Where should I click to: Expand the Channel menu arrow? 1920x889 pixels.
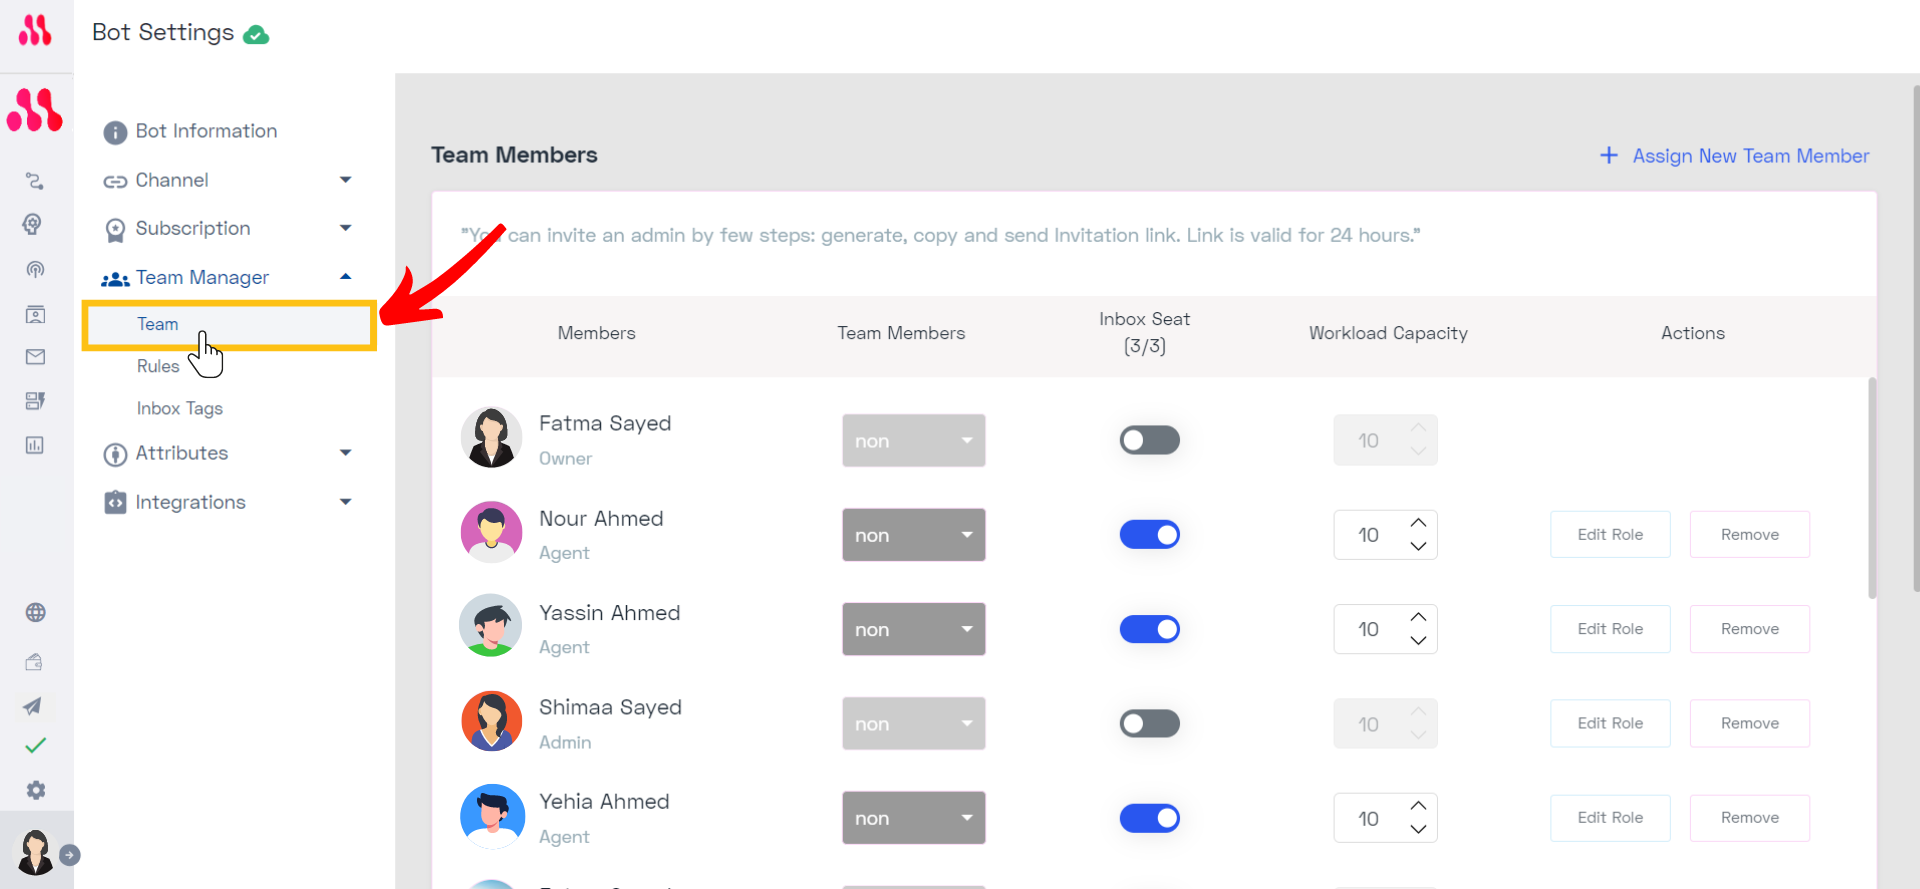346,180
